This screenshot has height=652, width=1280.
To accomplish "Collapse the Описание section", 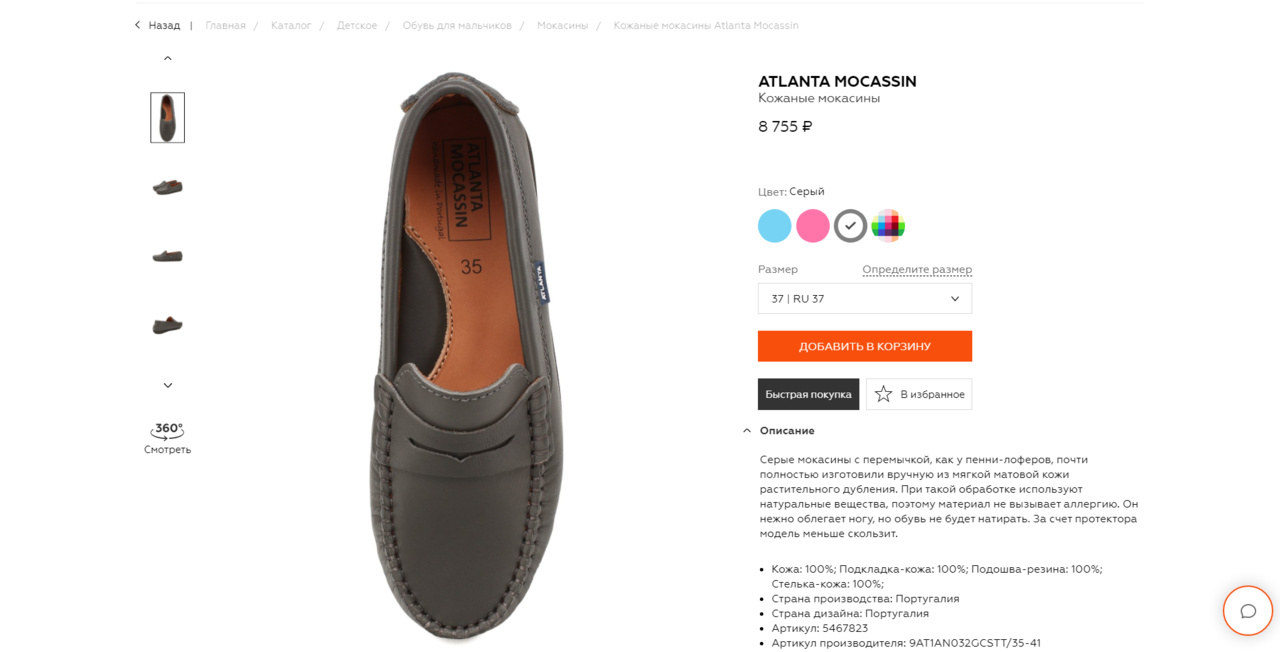I will 747,431.
